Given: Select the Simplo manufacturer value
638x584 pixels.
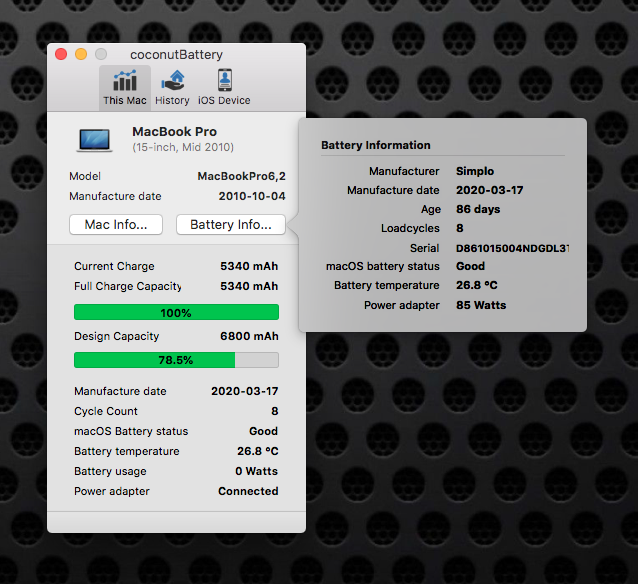Looking at the screenshot, I should pyautogui.click(x=475, y=171).
